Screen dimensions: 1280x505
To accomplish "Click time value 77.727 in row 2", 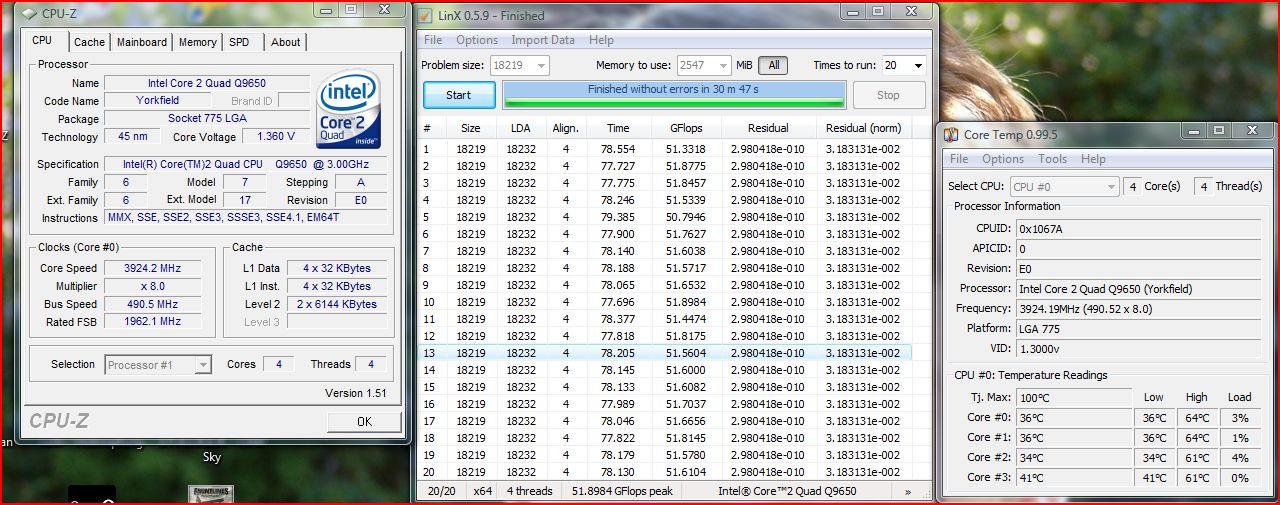I will (618, 166).
